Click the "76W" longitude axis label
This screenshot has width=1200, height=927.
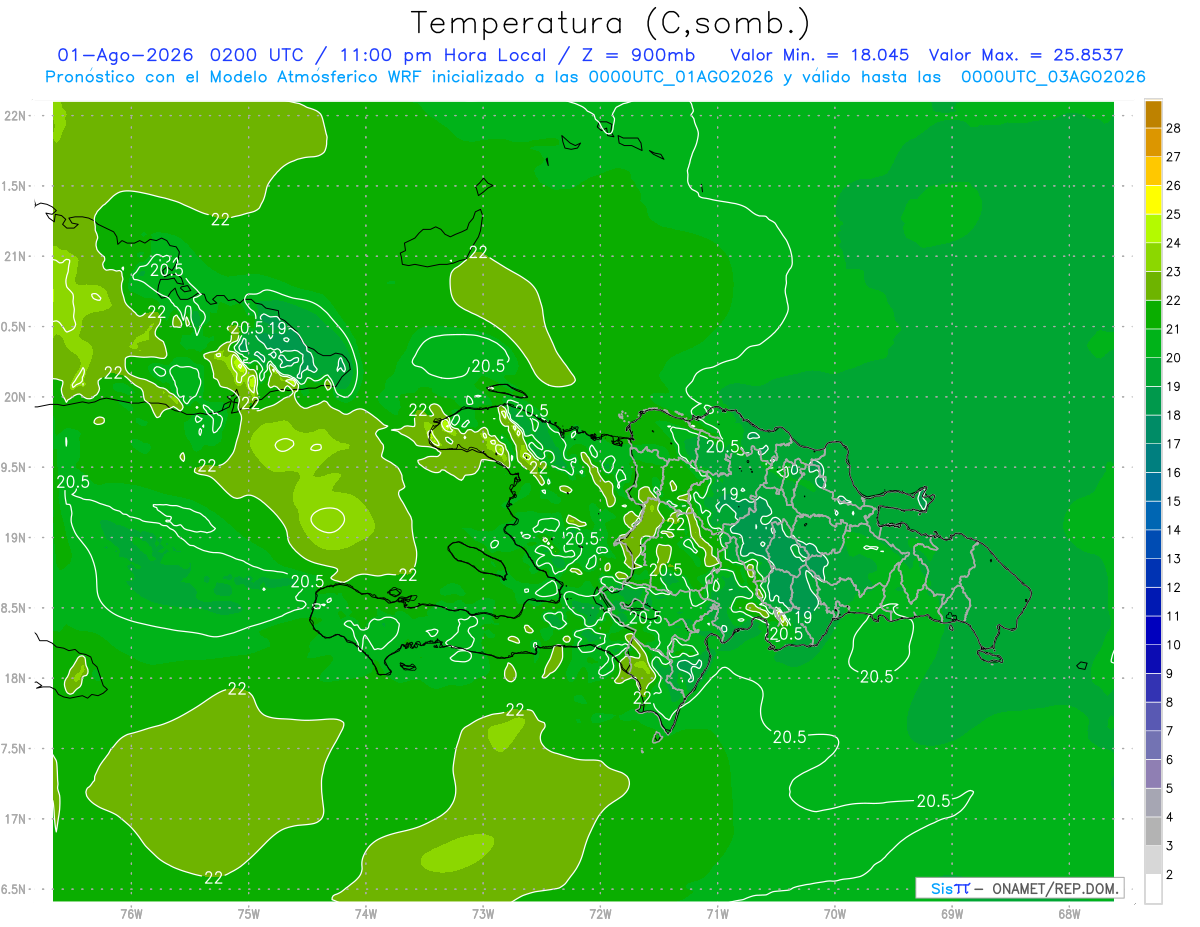(x=131, y=913)
